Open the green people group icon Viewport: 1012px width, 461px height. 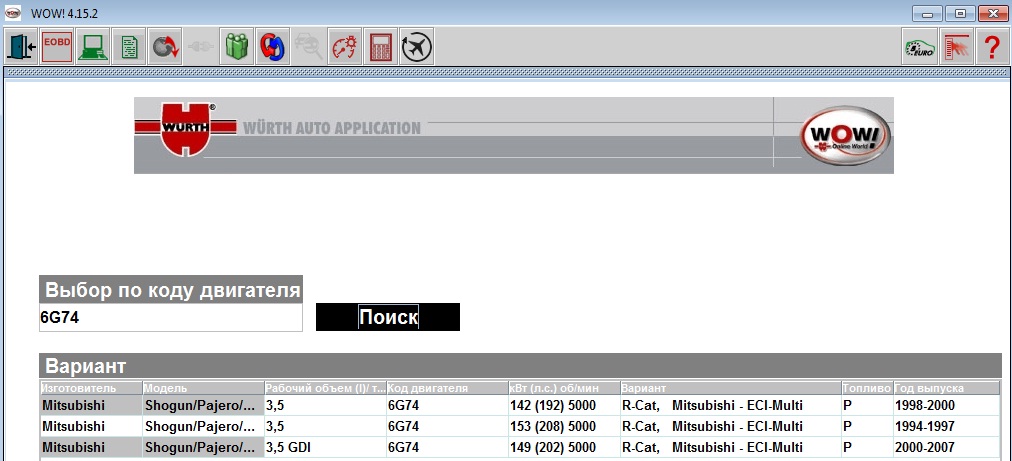[236, 47]
